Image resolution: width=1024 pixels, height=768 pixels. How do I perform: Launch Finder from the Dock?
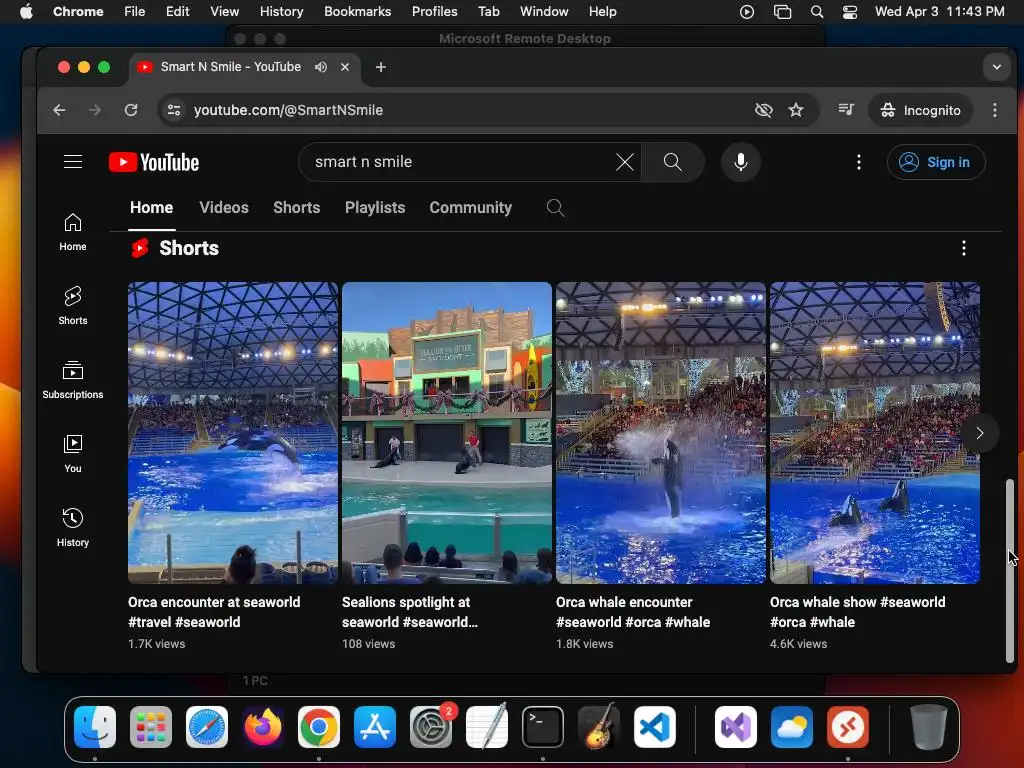click(x=95, y=727)
